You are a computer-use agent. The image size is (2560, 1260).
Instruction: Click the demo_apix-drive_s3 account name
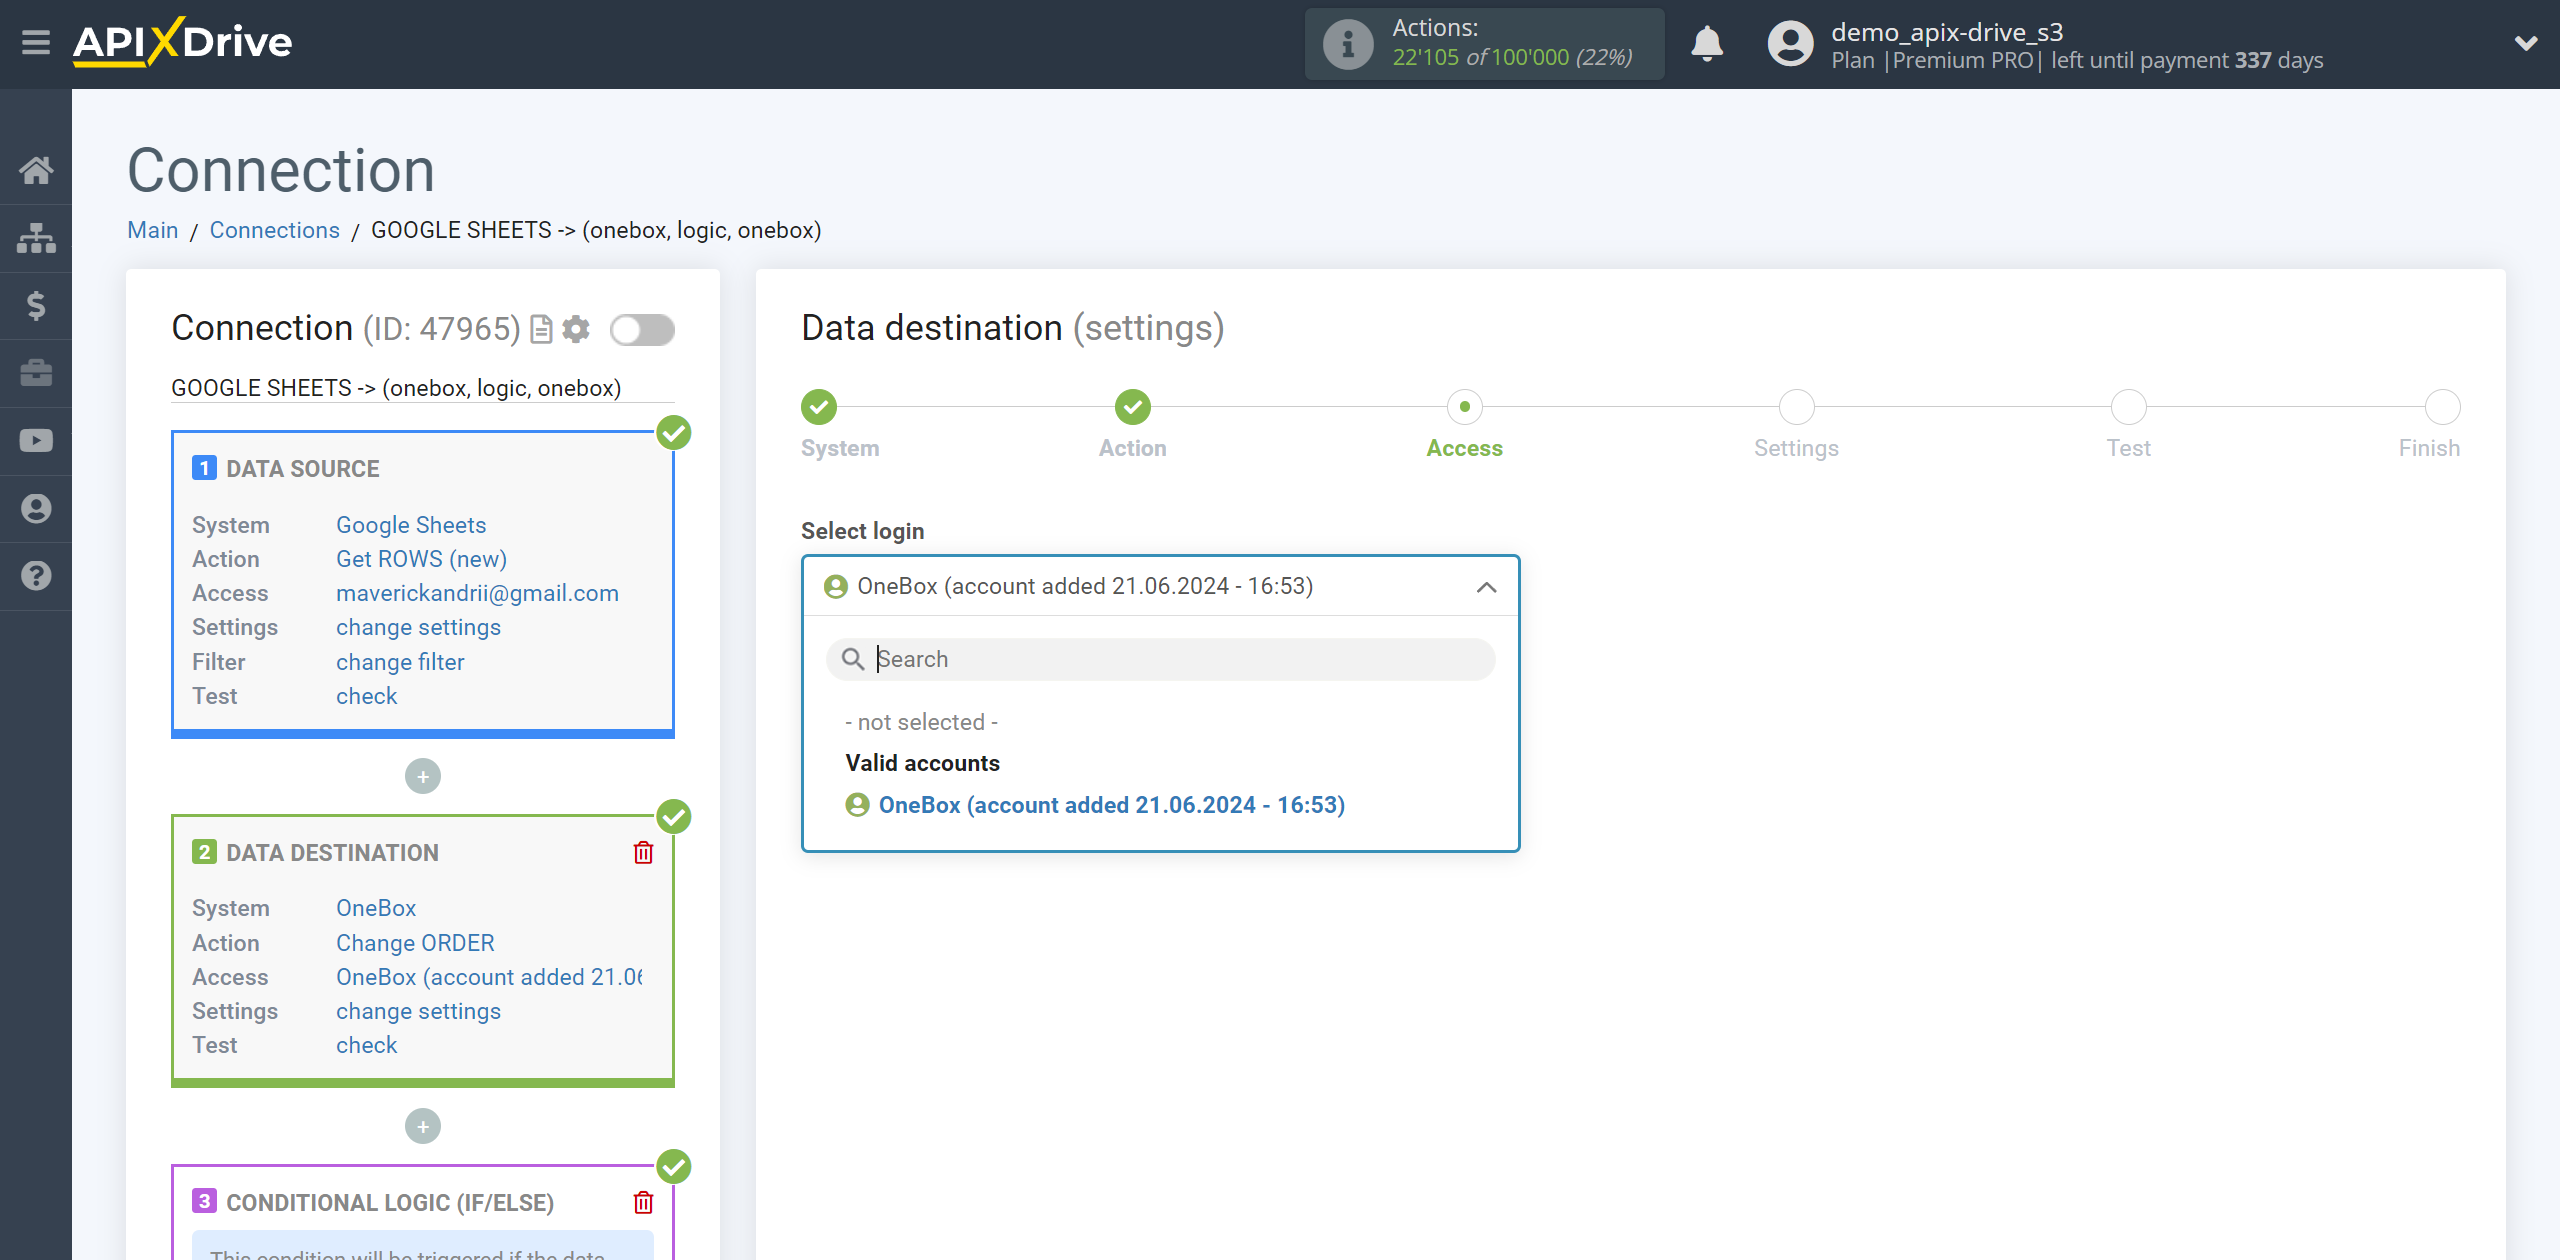(1947, 32)
